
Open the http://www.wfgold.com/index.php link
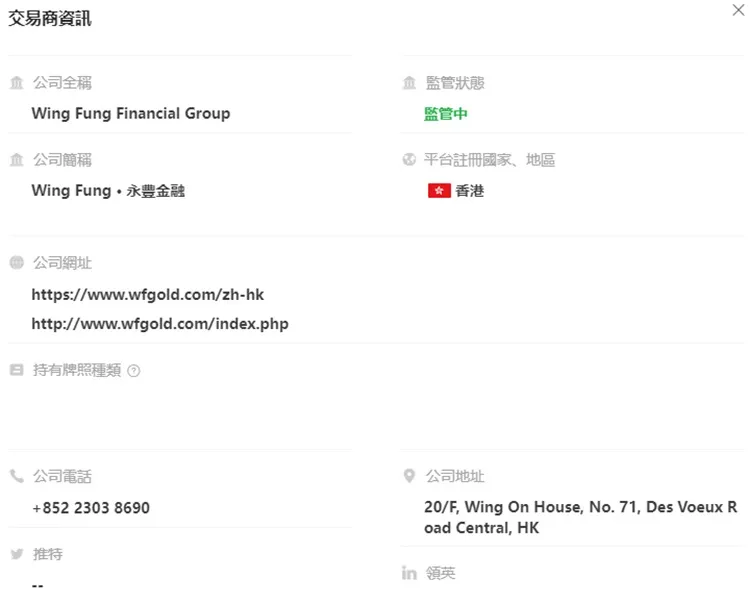tap(160, 324)
